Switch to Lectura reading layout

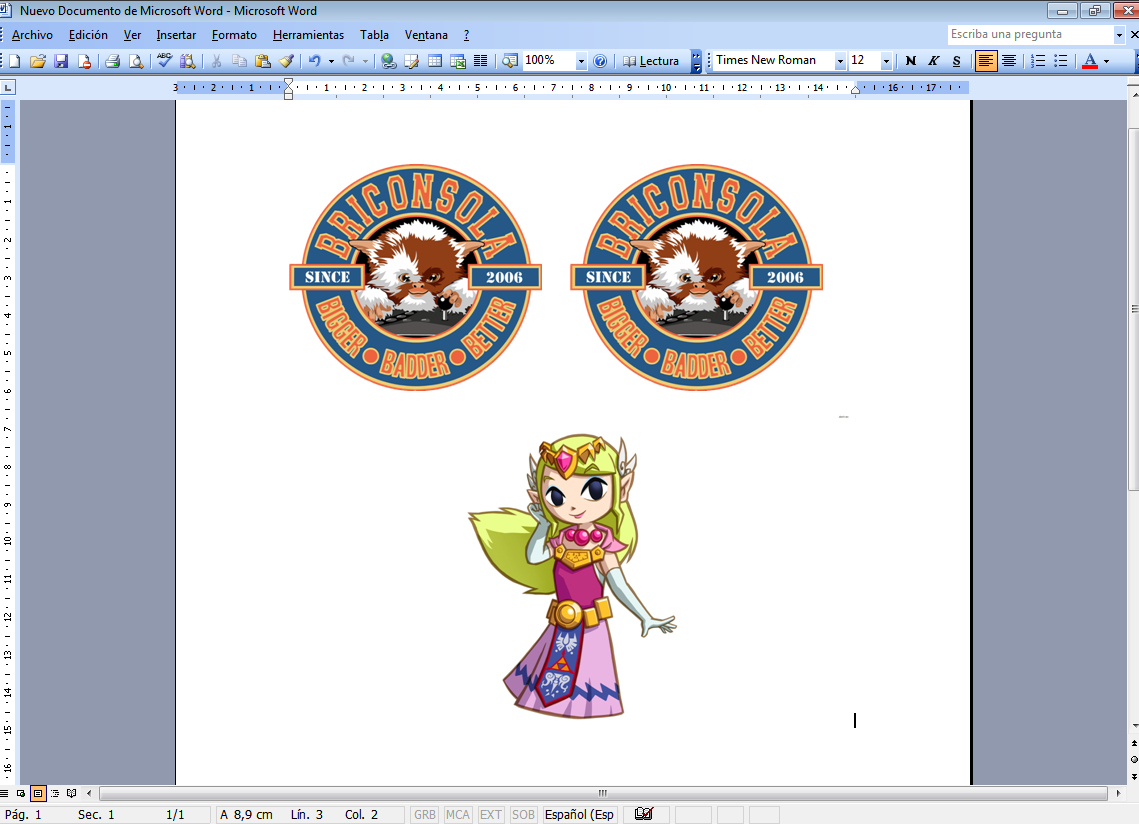tap(652, 61)
